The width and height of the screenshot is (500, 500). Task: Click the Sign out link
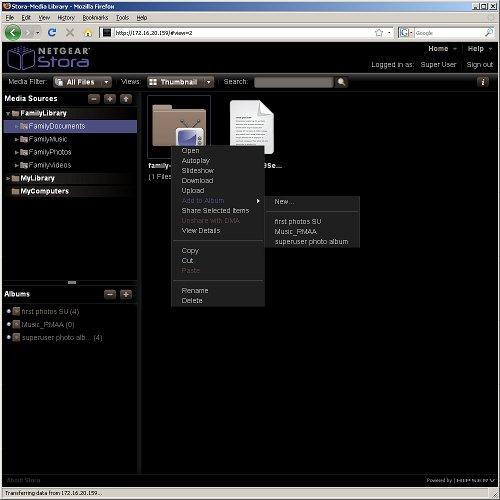pyautogui.click(x=479, y=65)
